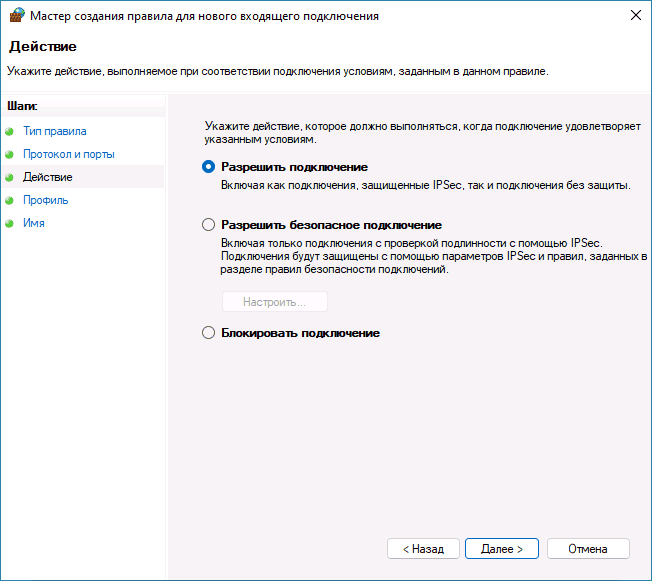Choose 'Блокировать подключение' radio button

(208, 333)
